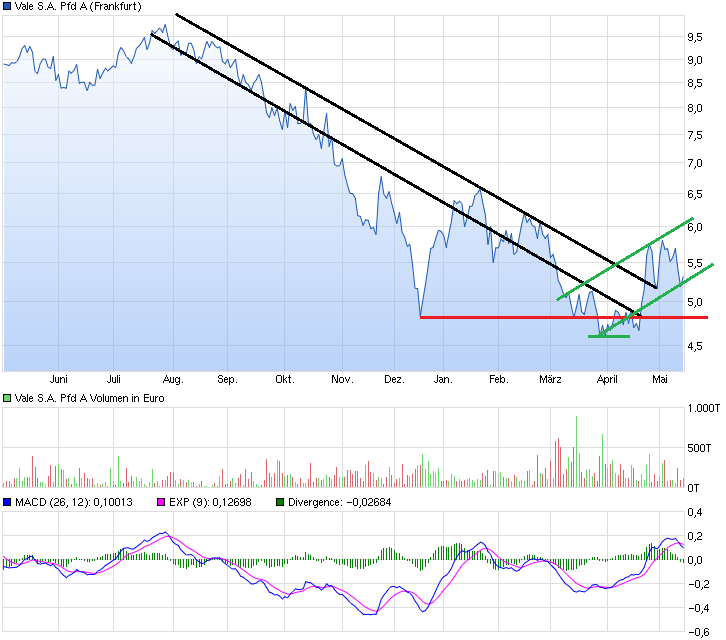Click the Jan. label on the time axis

[x=444, y=380]
